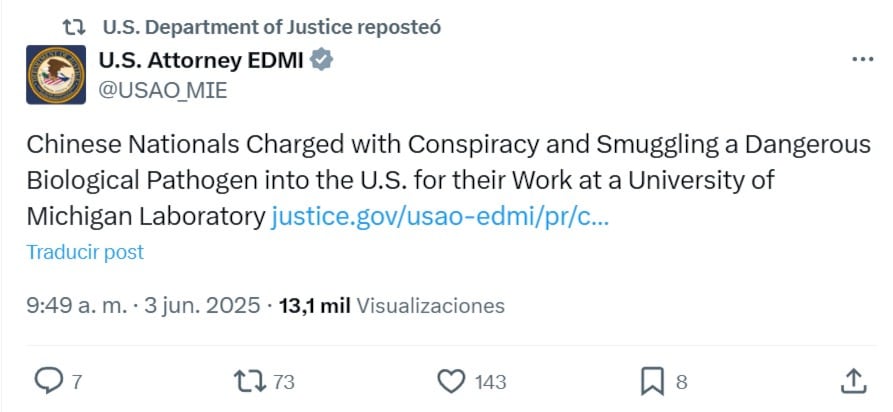Click the small repost icon above the tweet

[73, 25]
